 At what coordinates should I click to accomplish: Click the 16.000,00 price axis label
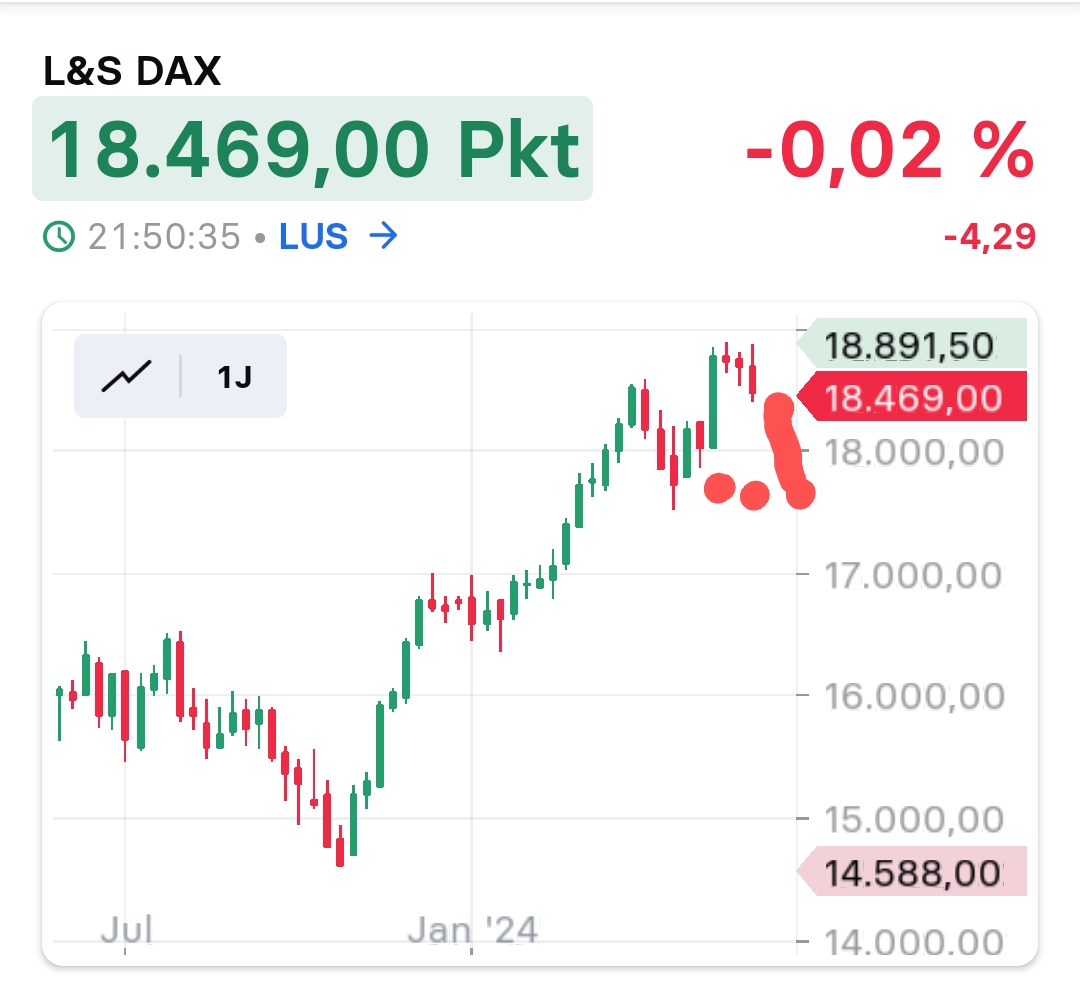912,697
